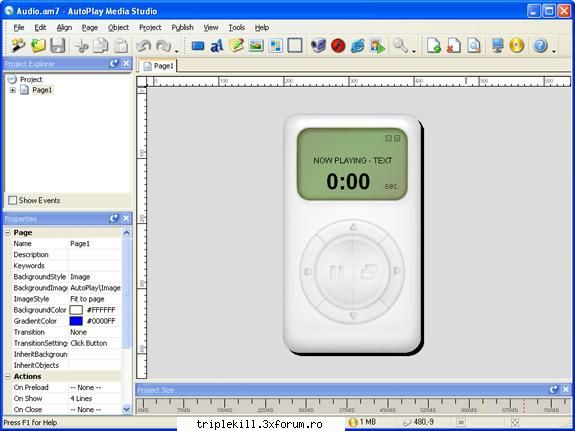Click the BackgroundColor white swatch
575x431 pixels.
[76, 310]
